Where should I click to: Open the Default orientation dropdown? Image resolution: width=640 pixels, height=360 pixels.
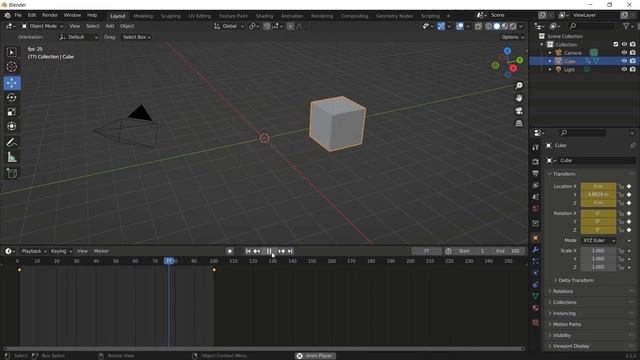click(x=79, y=37)
